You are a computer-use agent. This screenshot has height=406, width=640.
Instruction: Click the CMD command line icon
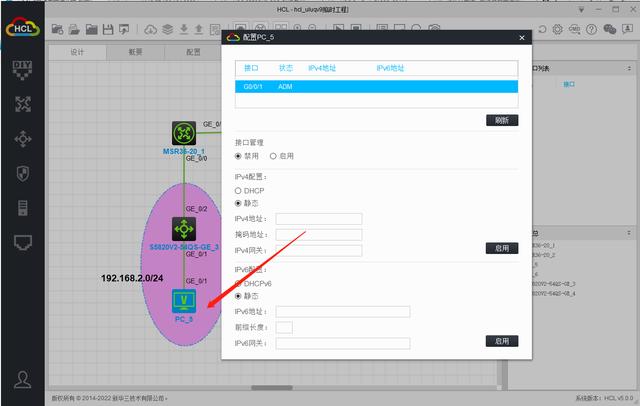(575, 29)
